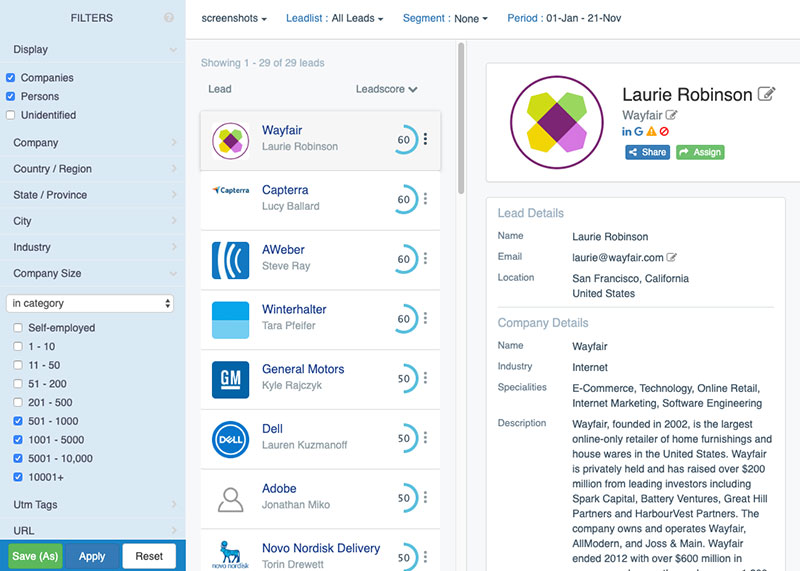
Task: Click the Apply filters button
Action: pos(92,556)
